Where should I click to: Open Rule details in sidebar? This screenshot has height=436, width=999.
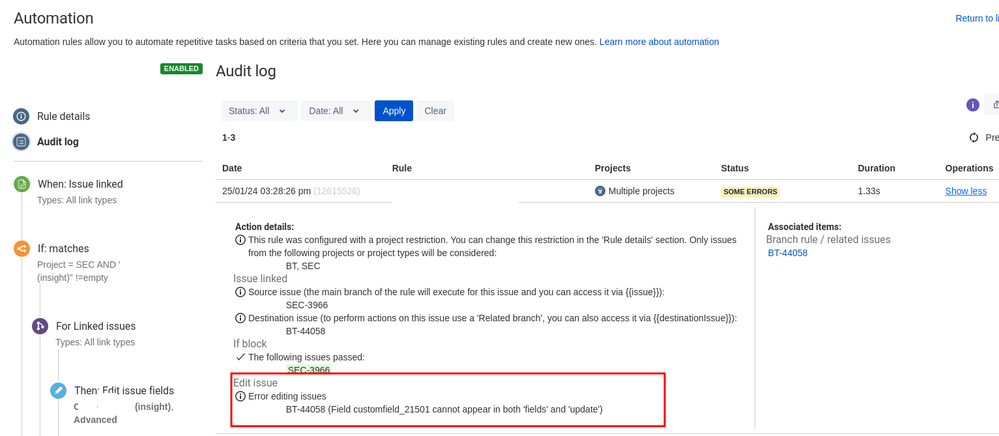tap(63, 117)
